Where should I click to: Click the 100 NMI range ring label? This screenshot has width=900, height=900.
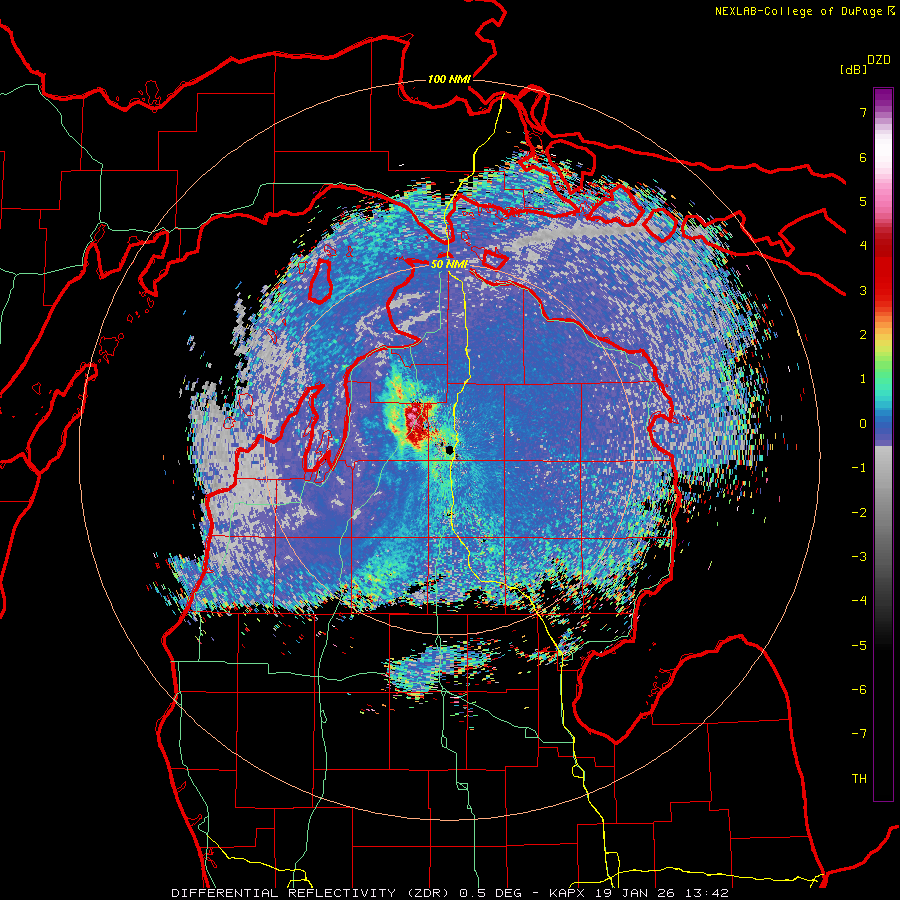point(449,79)
